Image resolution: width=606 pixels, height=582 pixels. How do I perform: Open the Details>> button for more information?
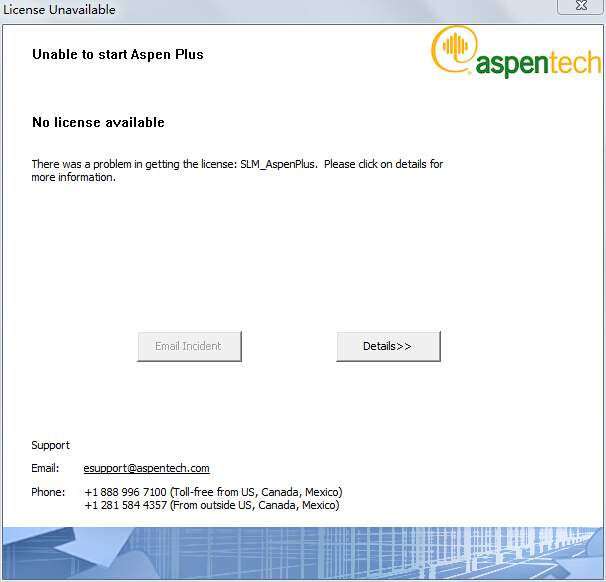388,346
